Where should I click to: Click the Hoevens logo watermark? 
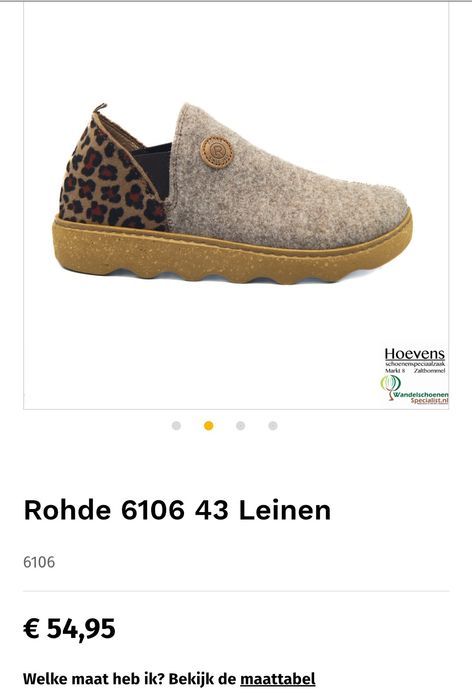pos(415,354)
